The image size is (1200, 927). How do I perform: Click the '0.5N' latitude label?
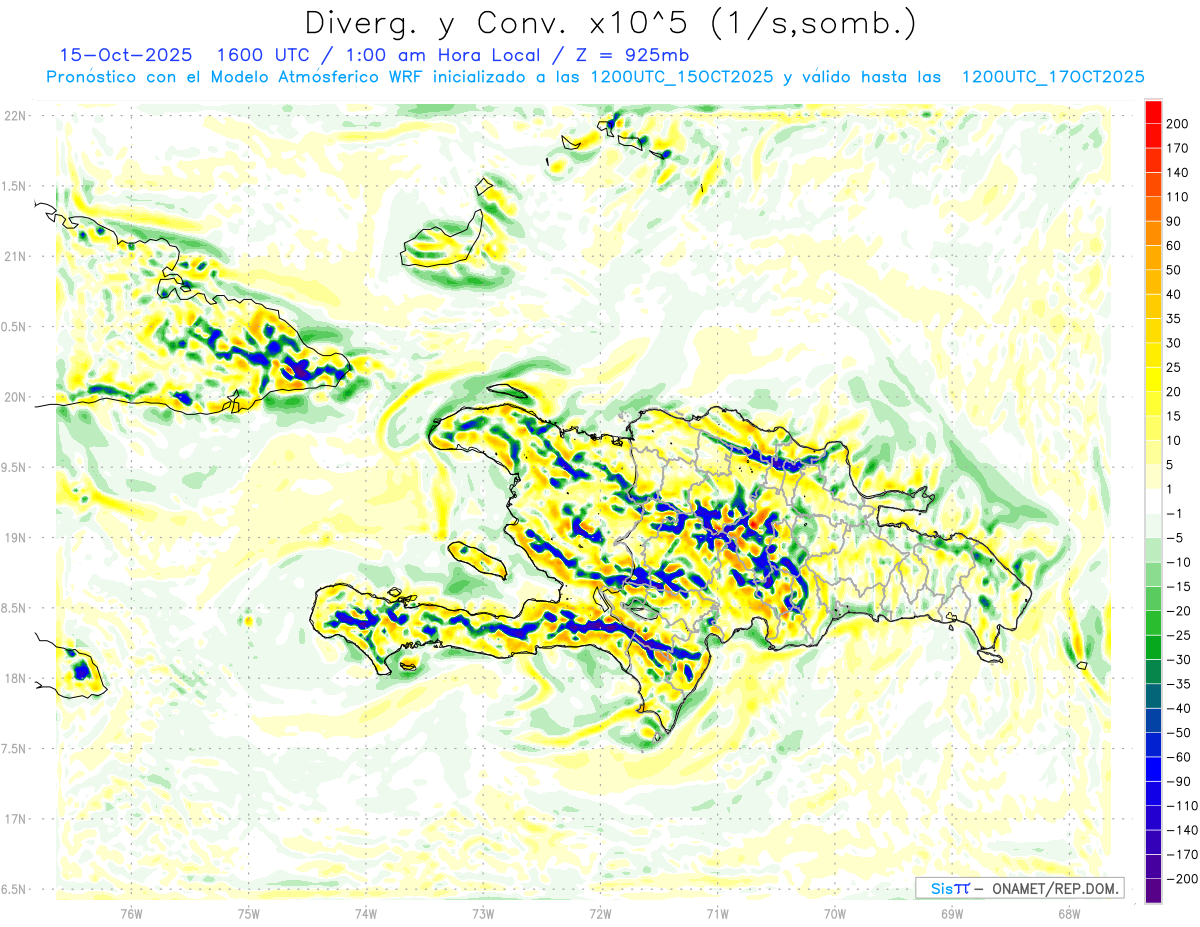click(14, 327)
